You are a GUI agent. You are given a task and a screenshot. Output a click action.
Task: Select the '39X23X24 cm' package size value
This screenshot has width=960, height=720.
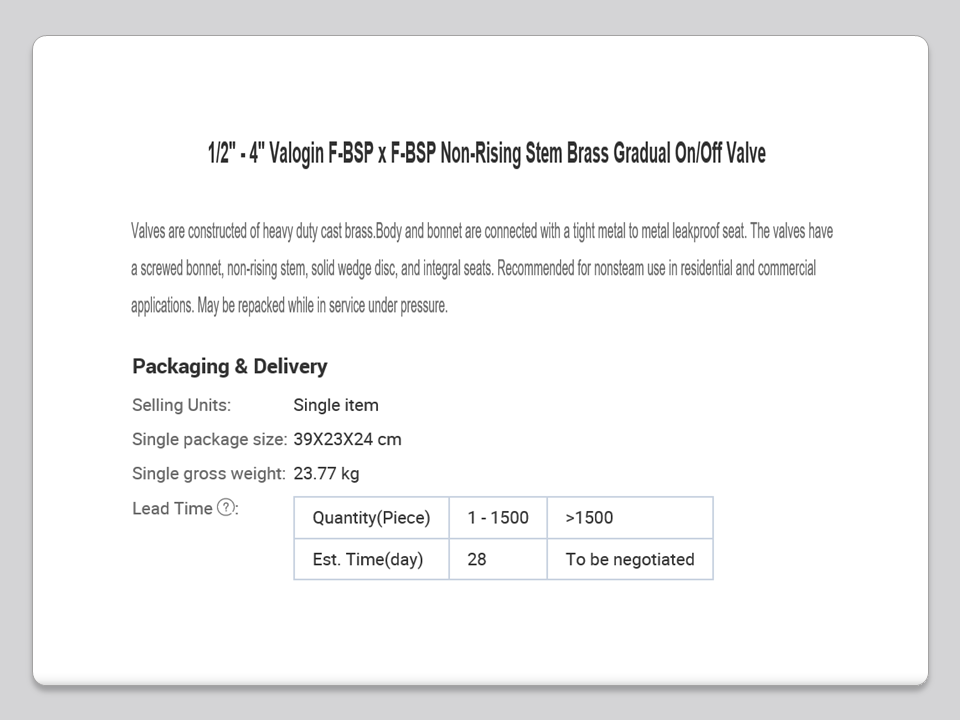pos(347,439)
